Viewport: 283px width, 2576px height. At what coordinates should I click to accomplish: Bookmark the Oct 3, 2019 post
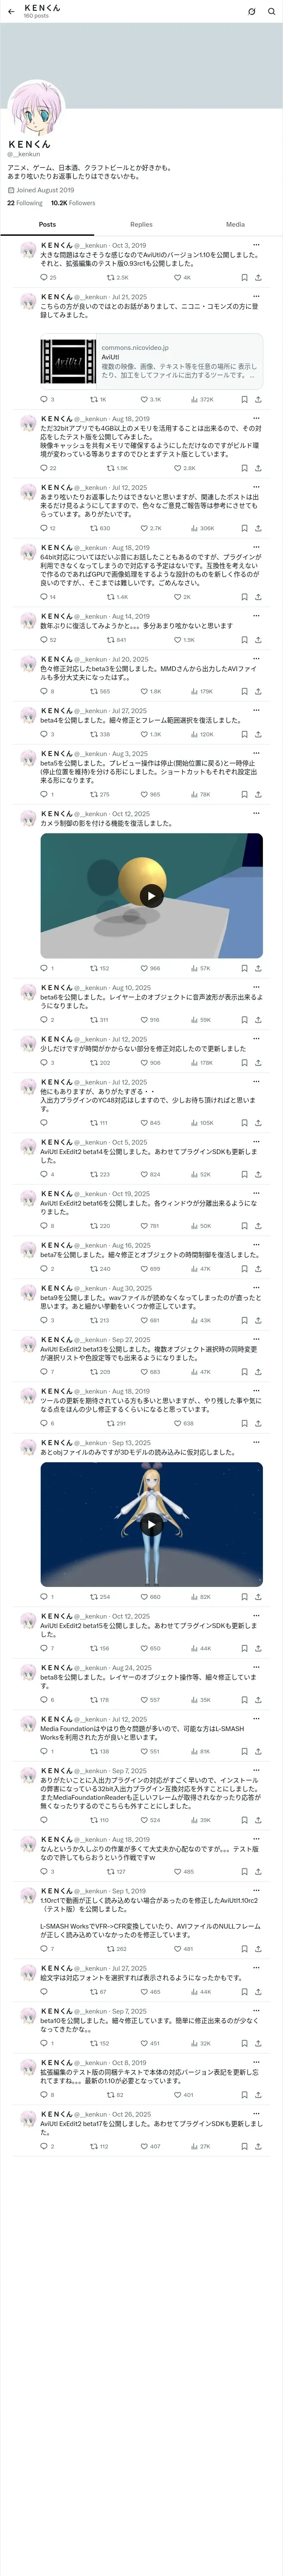point(244,277)
